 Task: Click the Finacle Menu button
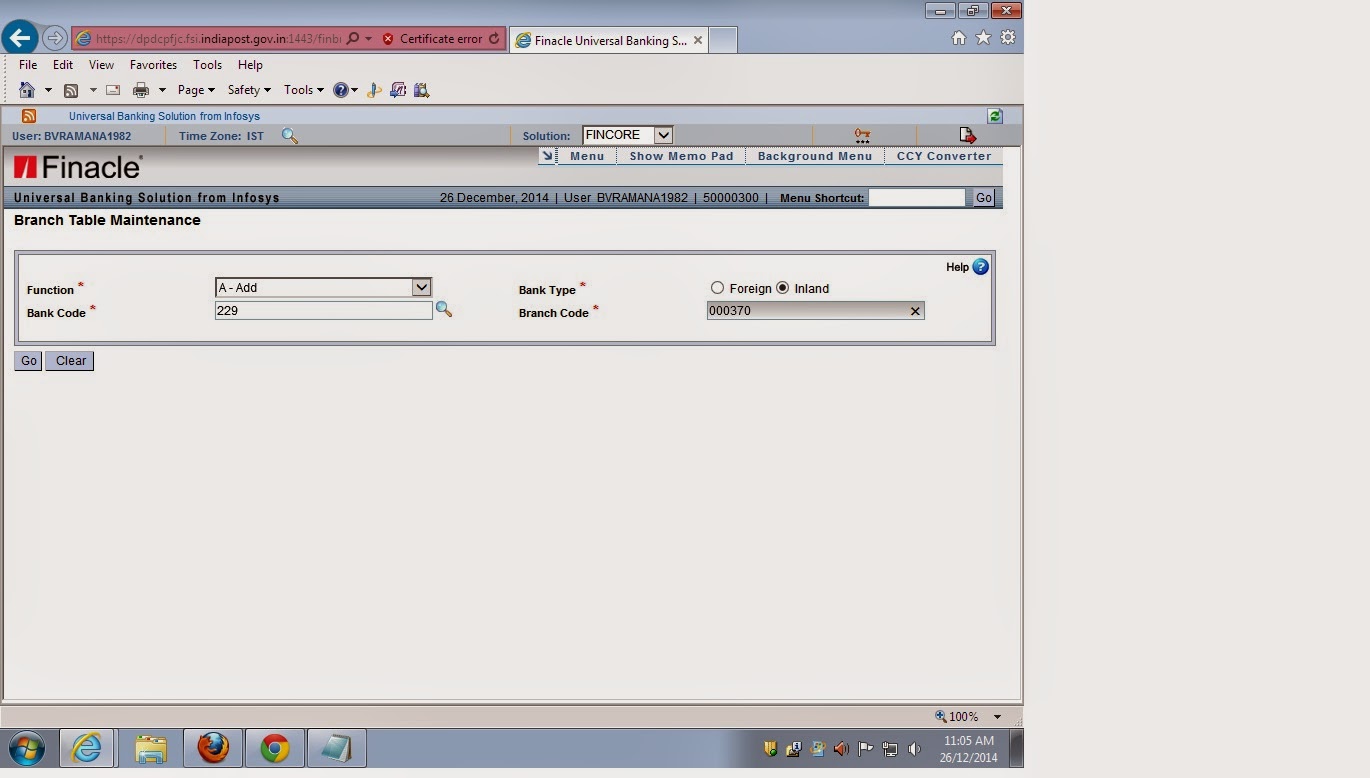point(587,156)
